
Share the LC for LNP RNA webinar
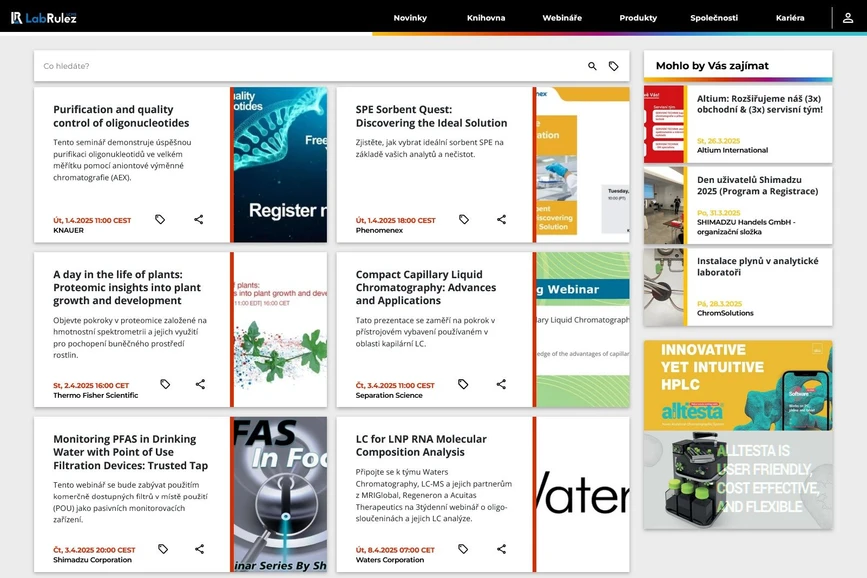click(501, 549)
